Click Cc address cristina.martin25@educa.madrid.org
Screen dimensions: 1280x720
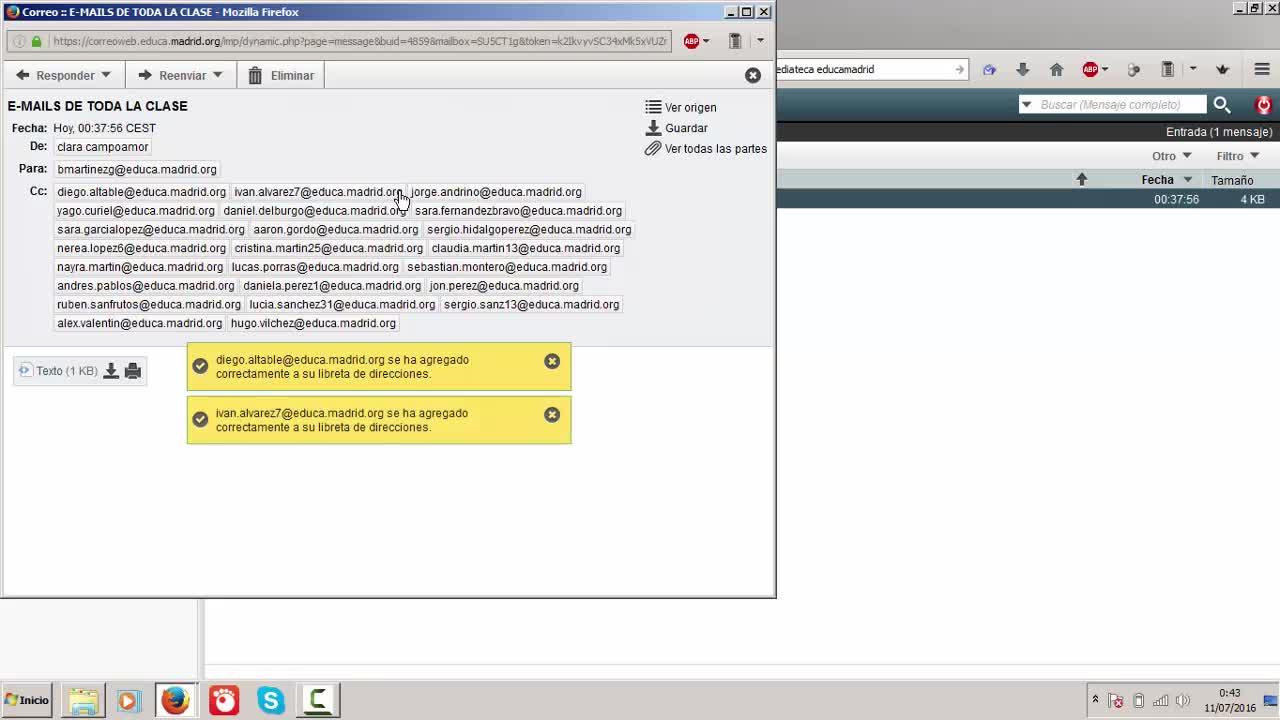(x=329, y=248)
